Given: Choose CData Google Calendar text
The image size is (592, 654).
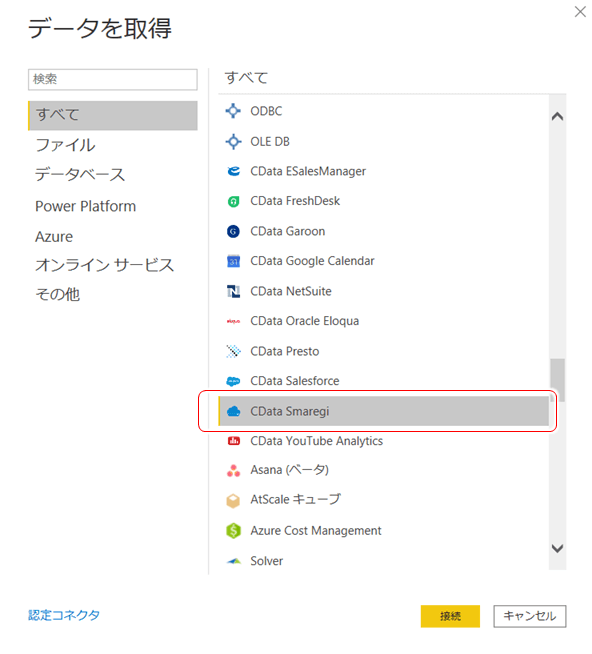Looking at the screenshot, I should tap(312, 261).
